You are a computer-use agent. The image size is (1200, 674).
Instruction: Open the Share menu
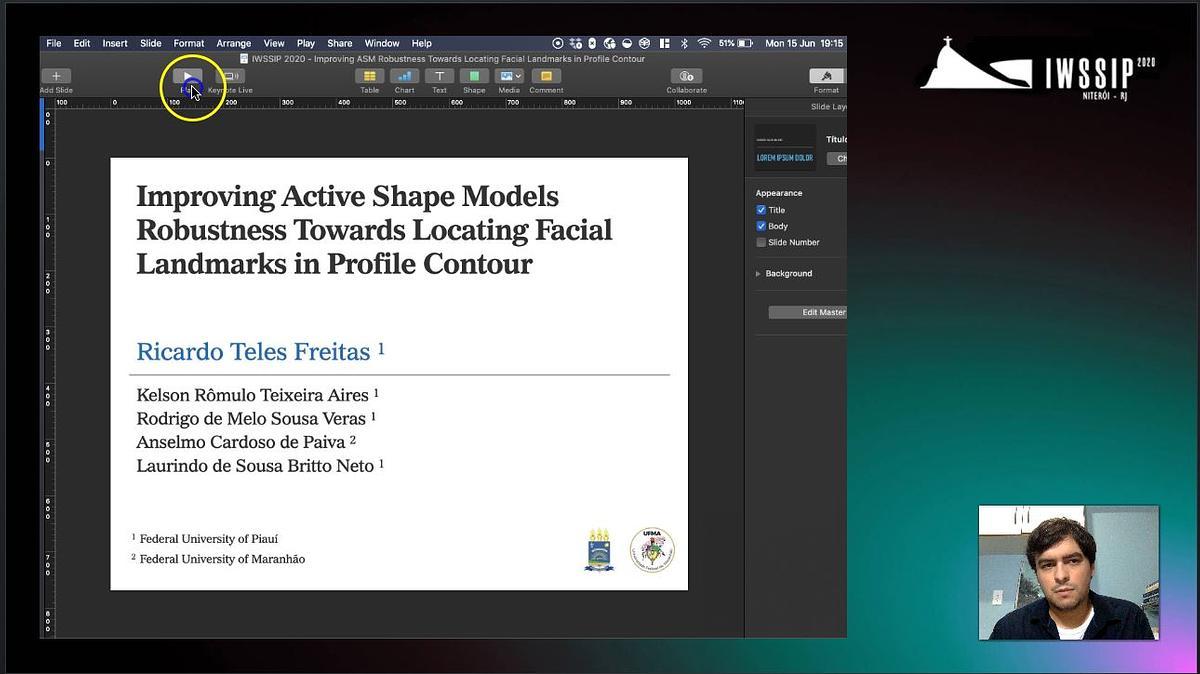pos(340,43)
